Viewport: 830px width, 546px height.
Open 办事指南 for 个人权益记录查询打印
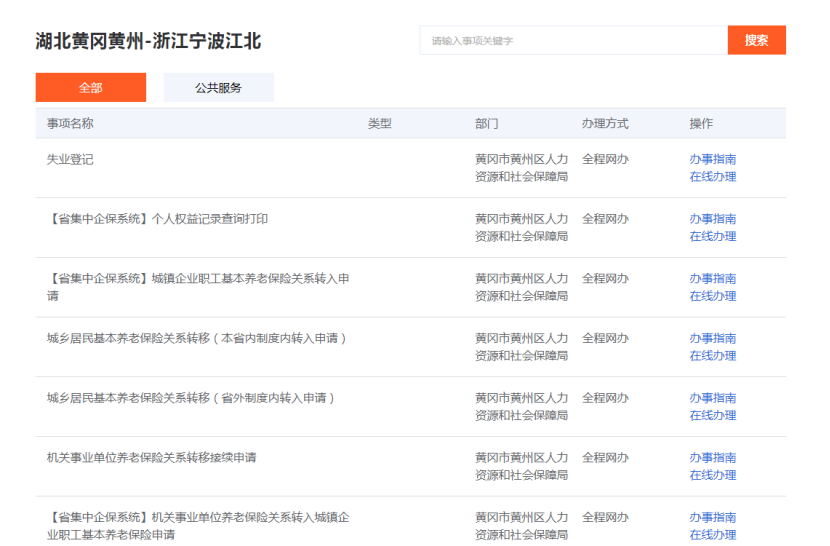click(x=712, y=219)
